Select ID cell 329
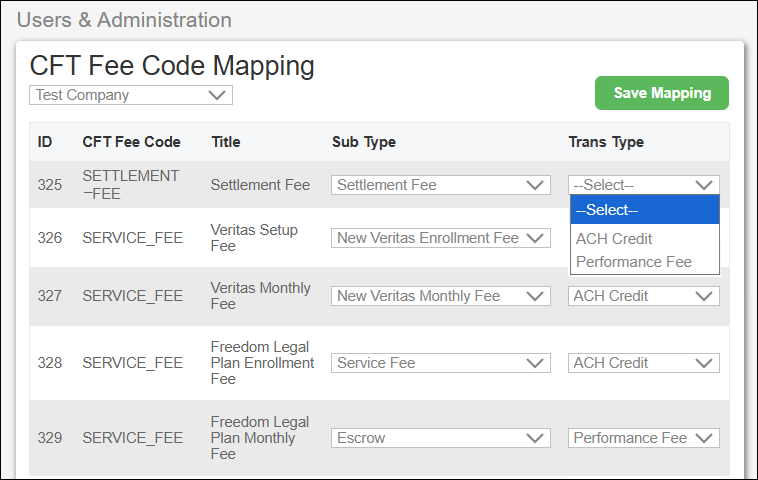Viewport: 758px width, 480px height. pos(50,438)
